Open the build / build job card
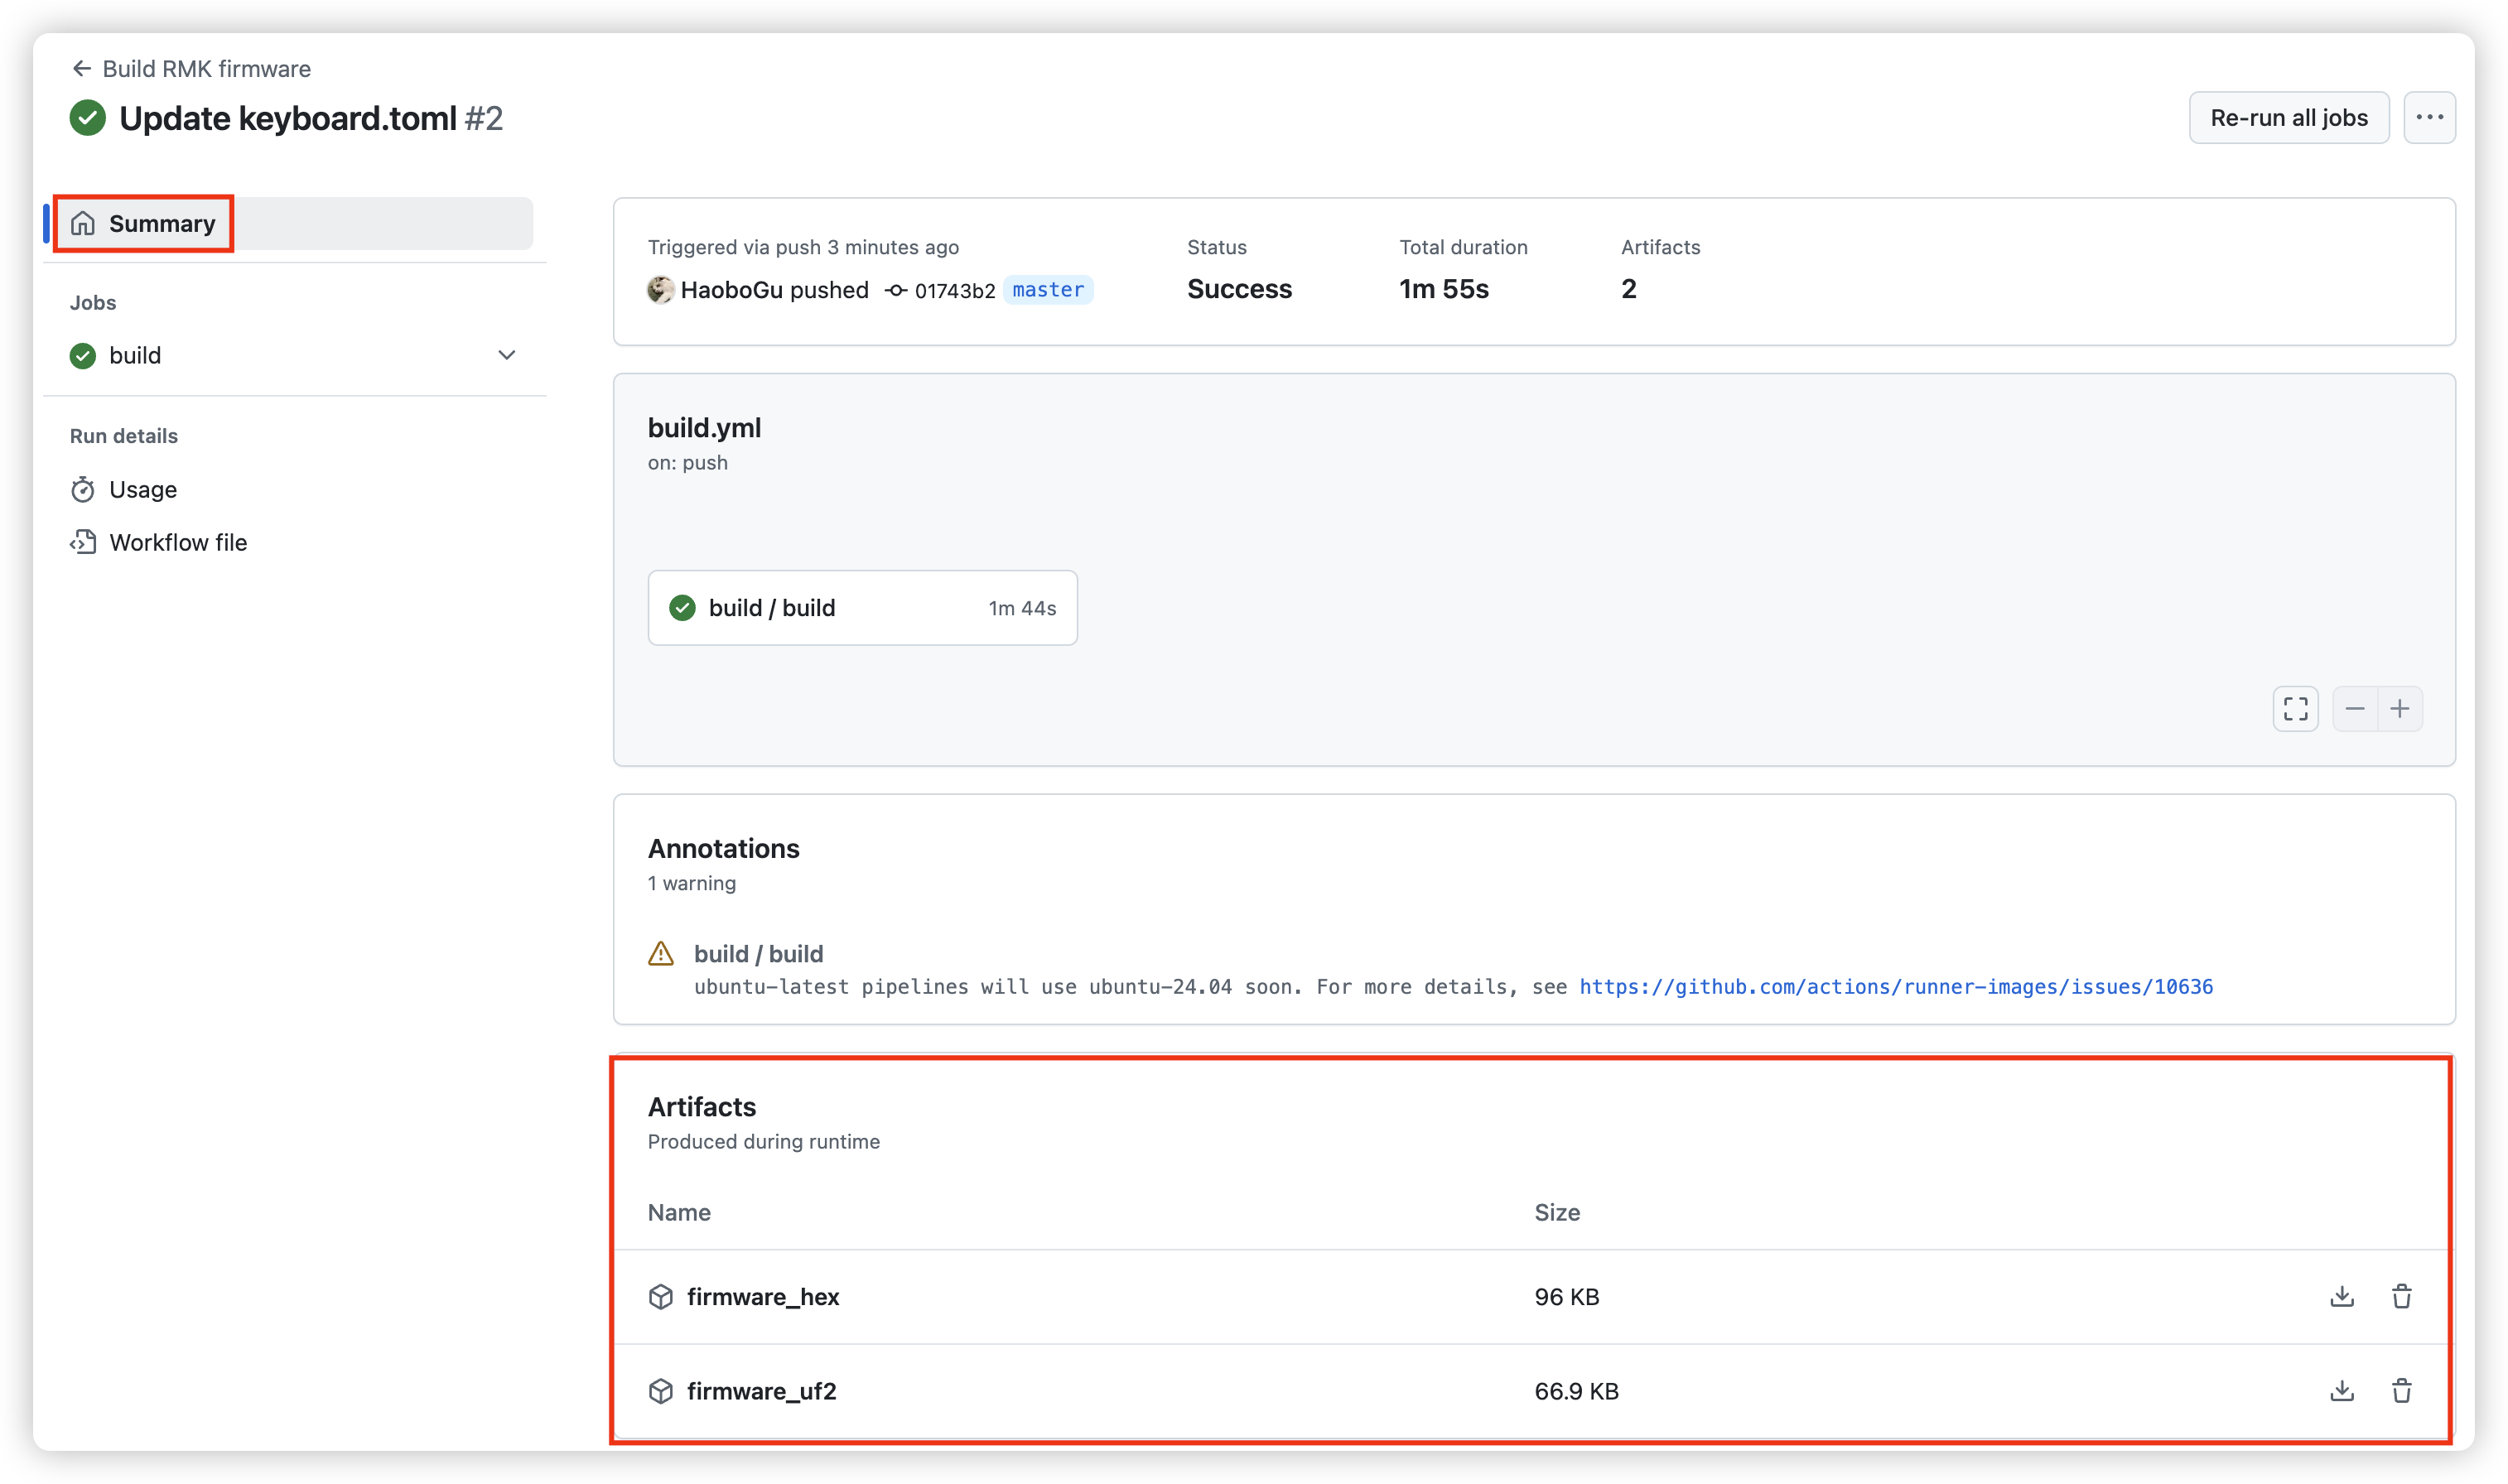Viewport: 2508px width, 1484px height. [861, 608]
